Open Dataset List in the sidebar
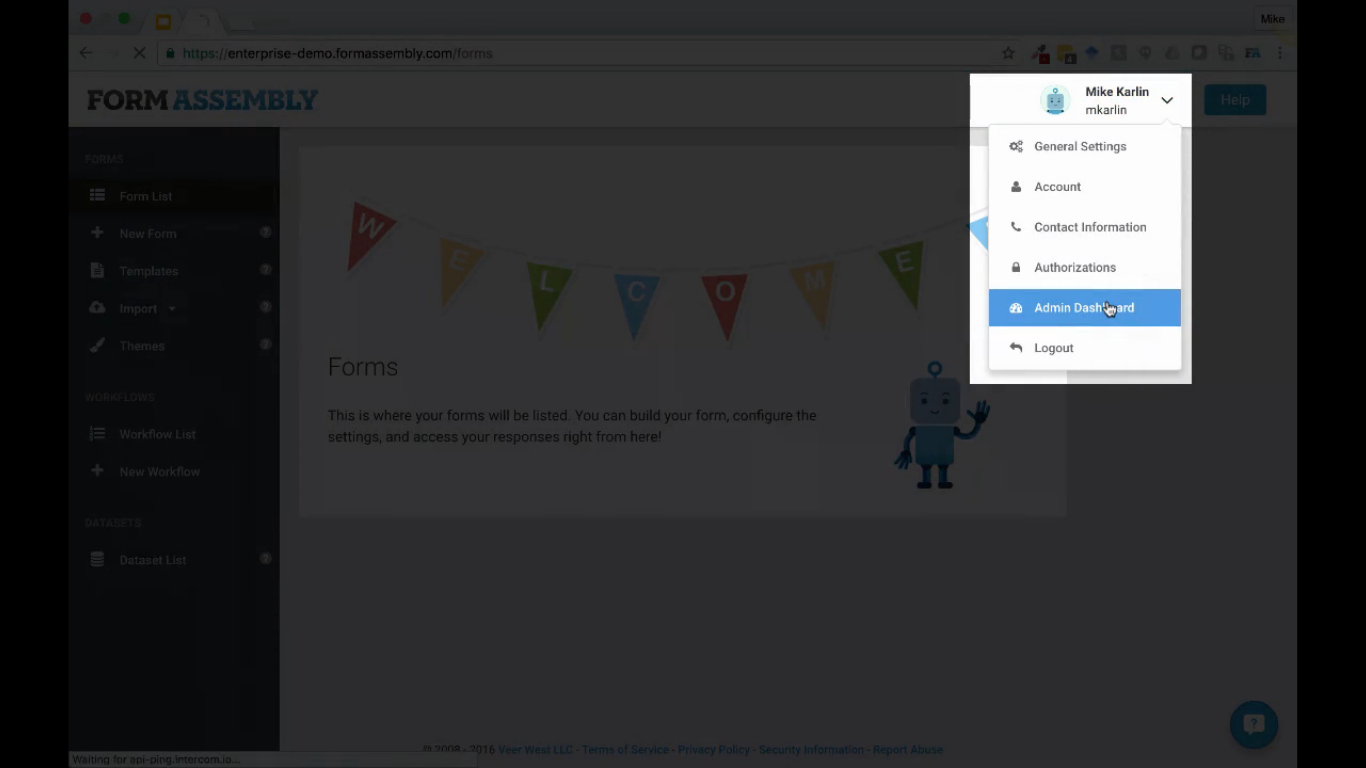1366x768 pixels. (x=153, y=560)
